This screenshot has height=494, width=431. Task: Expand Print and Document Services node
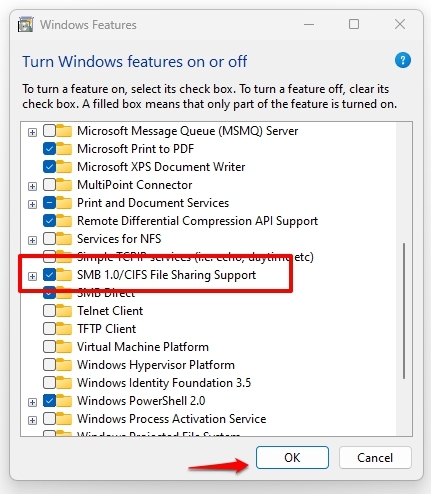click(32, 204)
